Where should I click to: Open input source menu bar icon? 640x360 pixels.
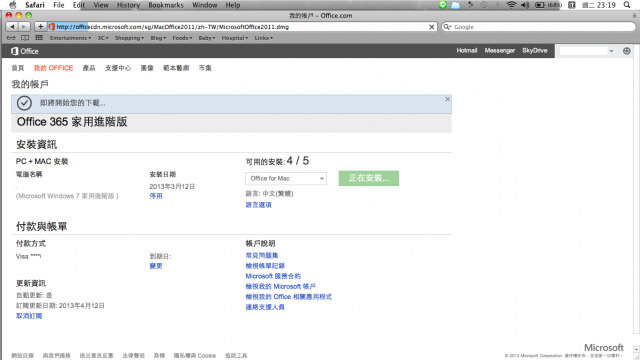pyautogui.click(x=571, y=5)
